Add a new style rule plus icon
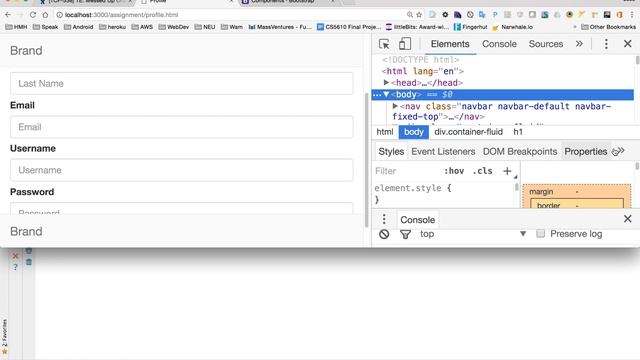The image size is (640, 360). click(507, 171)
